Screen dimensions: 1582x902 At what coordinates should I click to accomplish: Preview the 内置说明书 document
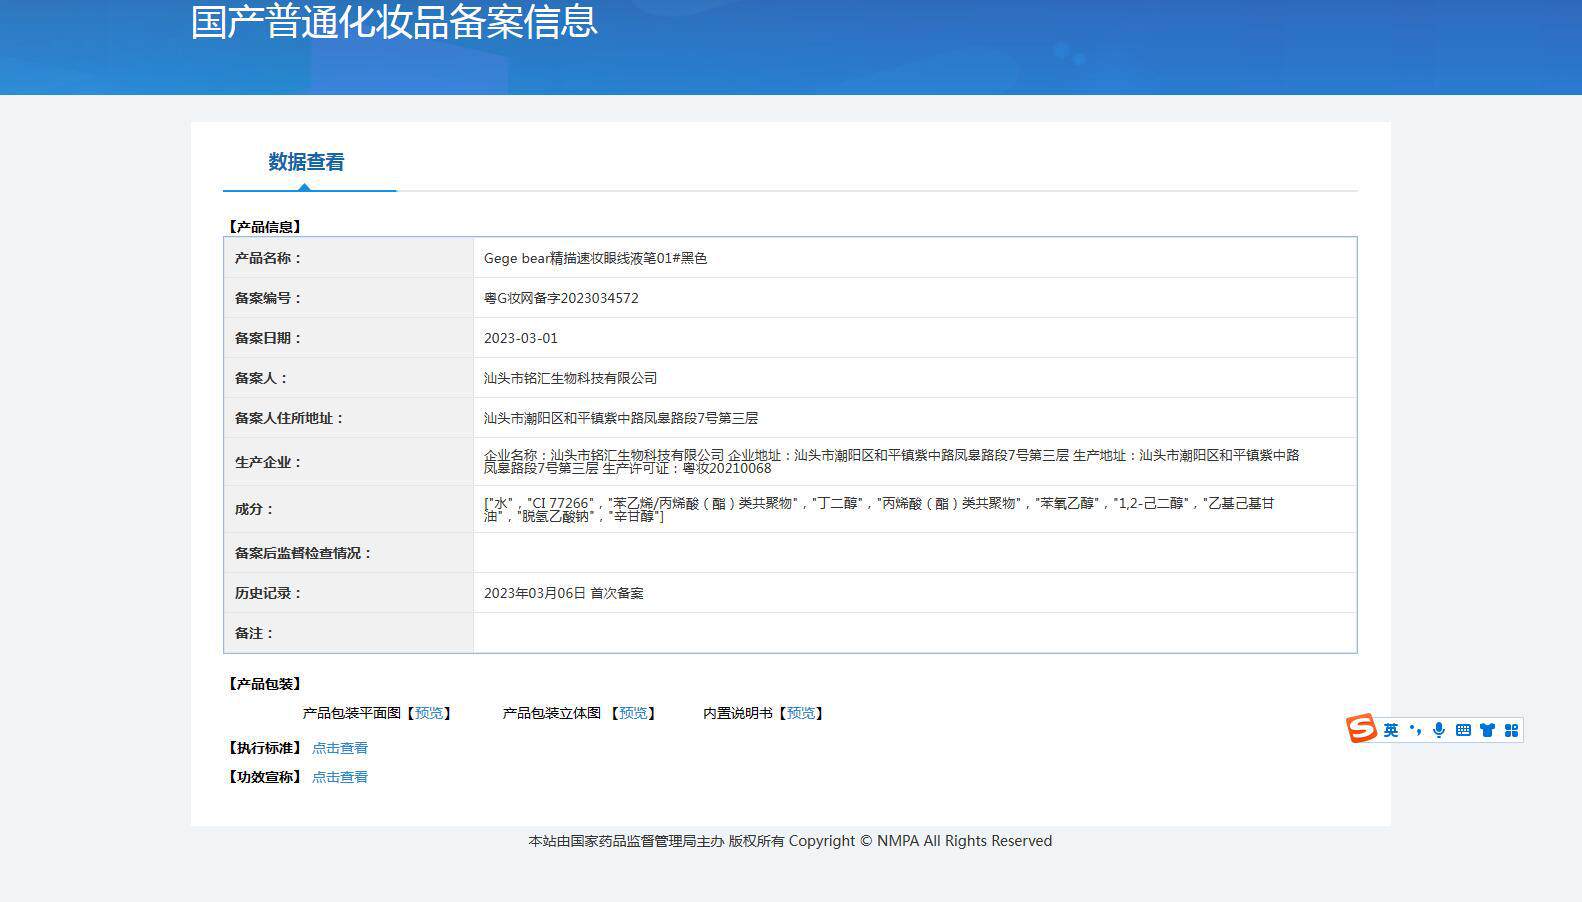pyautogui.click(x=801, y=713)
